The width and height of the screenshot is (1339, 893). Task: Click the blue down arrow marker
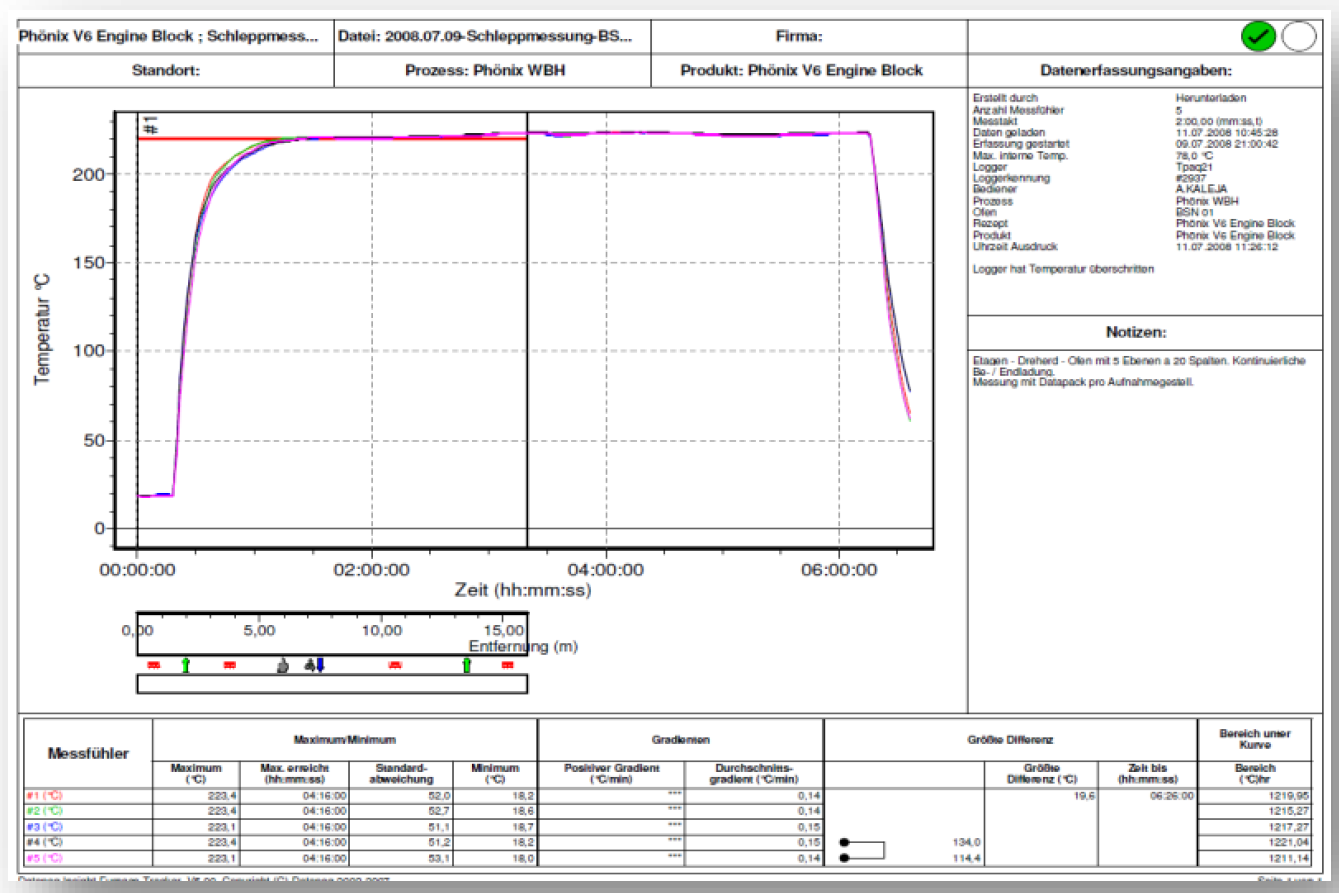click(x=320, y=665)
